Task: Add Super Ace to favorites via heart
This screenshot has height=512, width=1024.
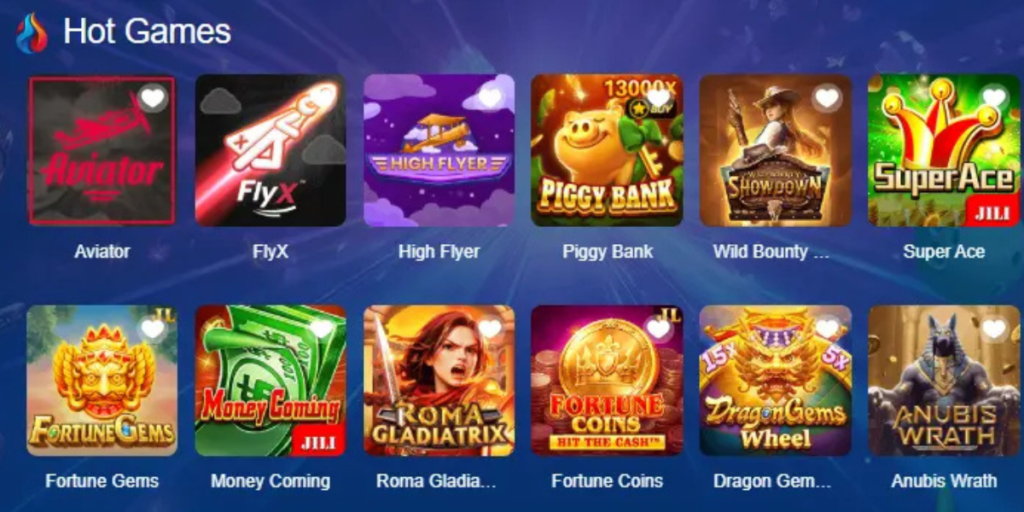Action: pos(995,98)
